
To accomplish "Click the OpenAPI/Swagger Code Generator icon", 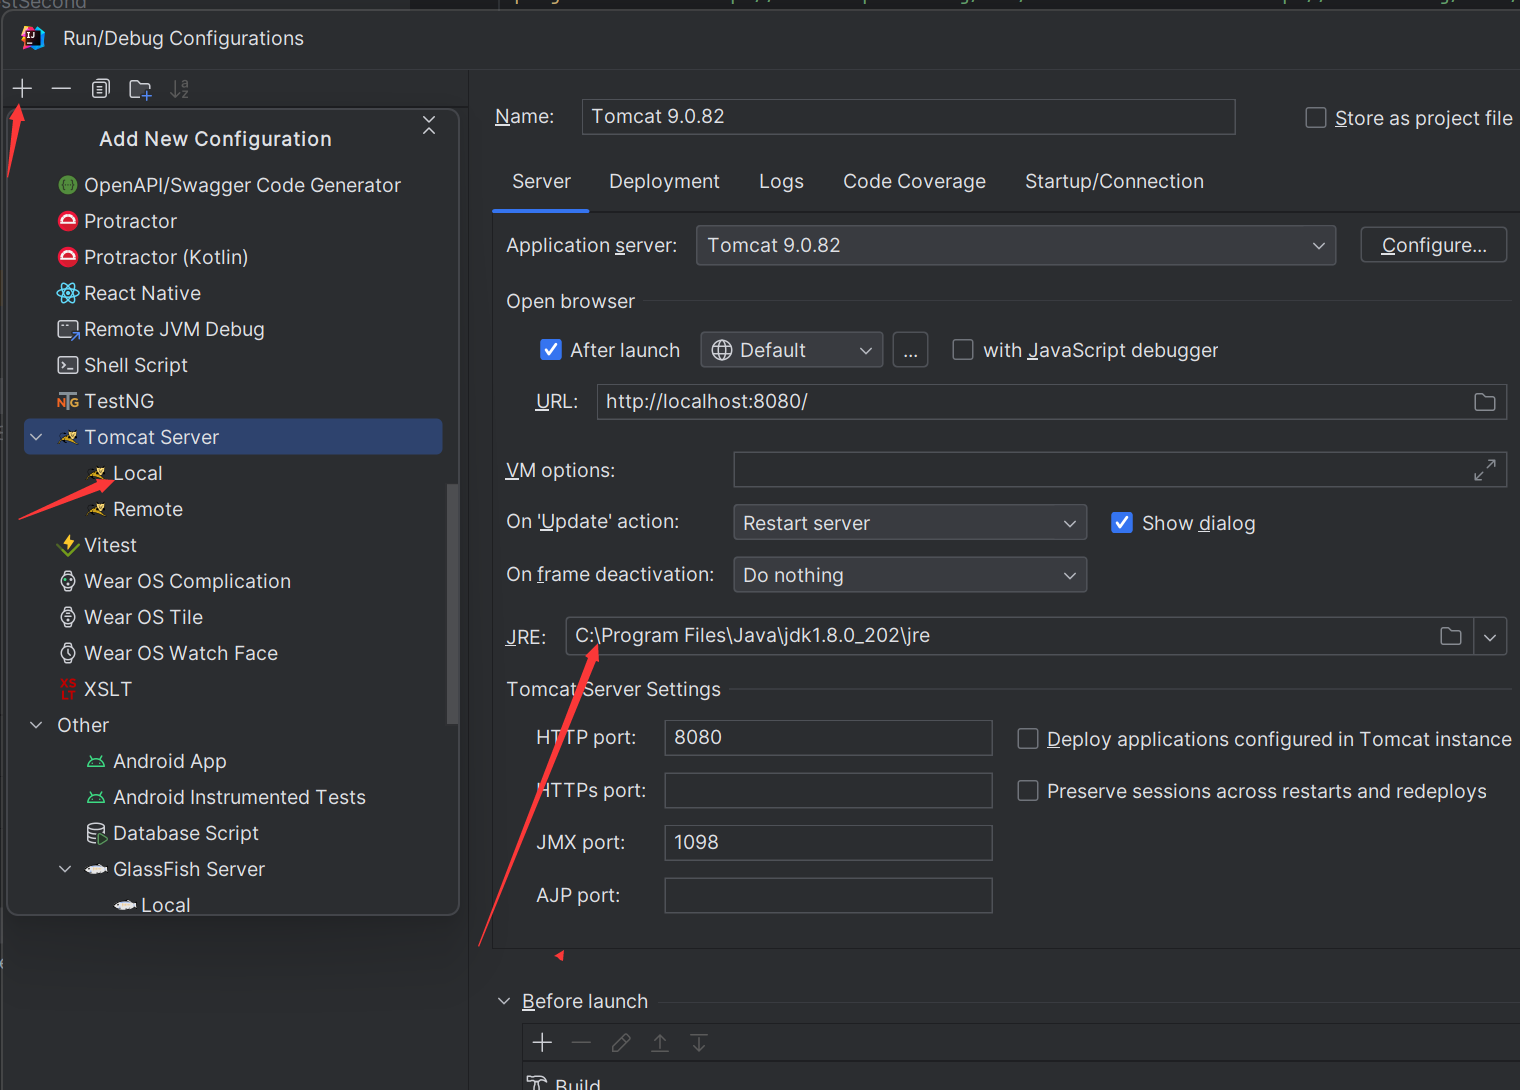I will (x=68, y=185).
